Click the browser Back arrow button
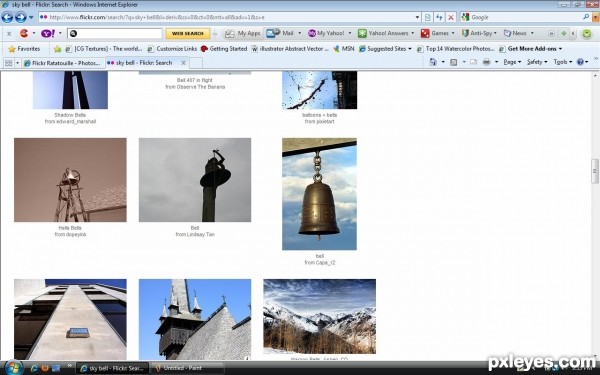This screenshot has height=375, width=600. [x=7, y=17]
